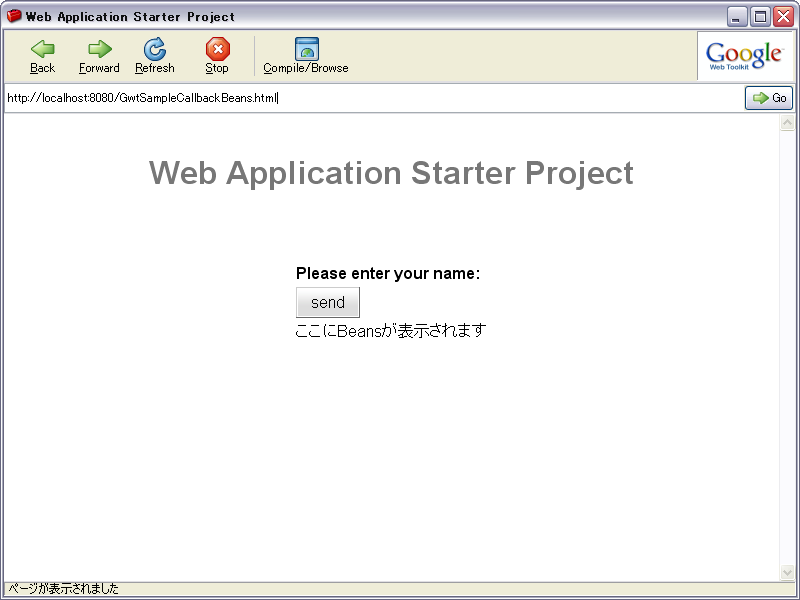800x600 pixels.
Task: Click the text ここにBeansが表示されます
Action: 390,329
